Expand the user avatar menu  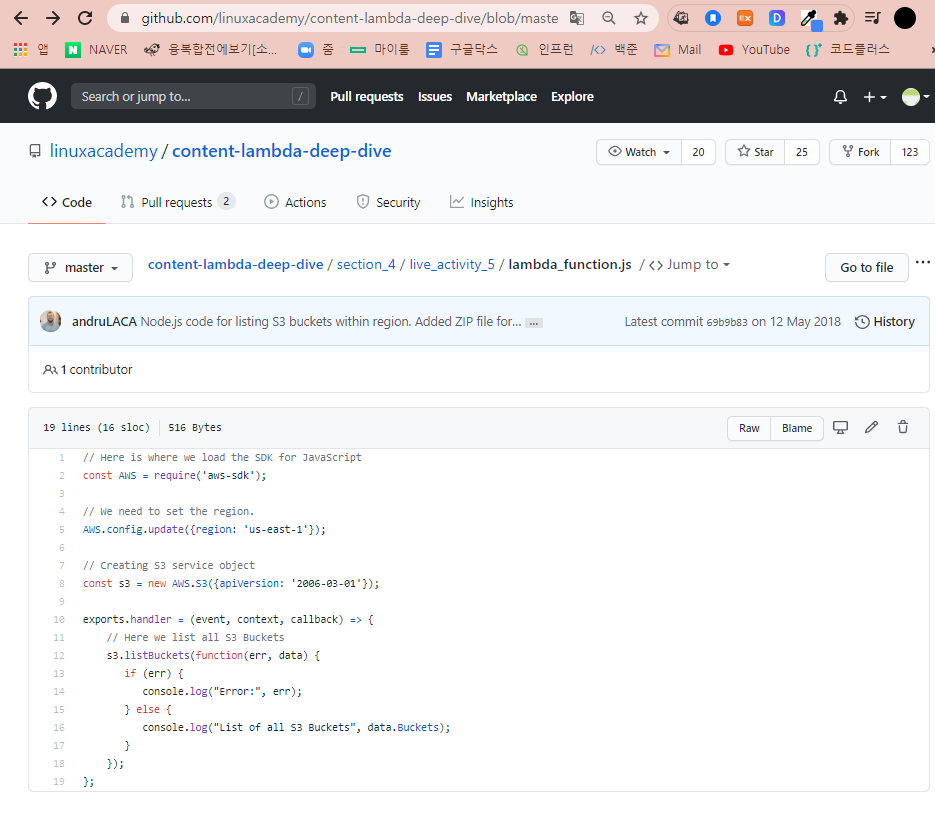point(915,97)
